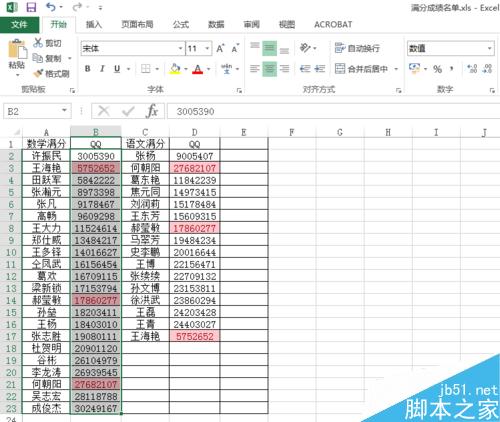Select column D header
This screenshot has height=422, width=500.
click(x=195, y=132)
